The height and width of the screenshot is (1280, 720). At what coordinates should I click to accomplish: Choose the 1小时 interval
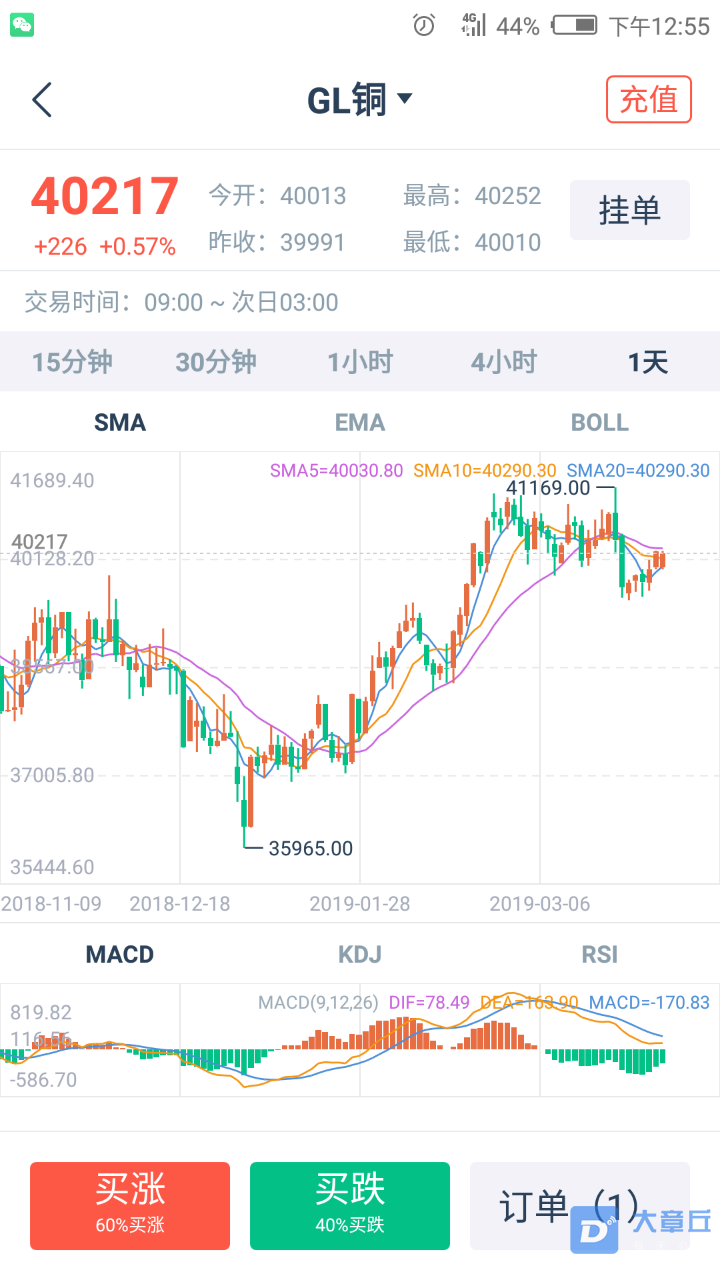coord(360,362)
